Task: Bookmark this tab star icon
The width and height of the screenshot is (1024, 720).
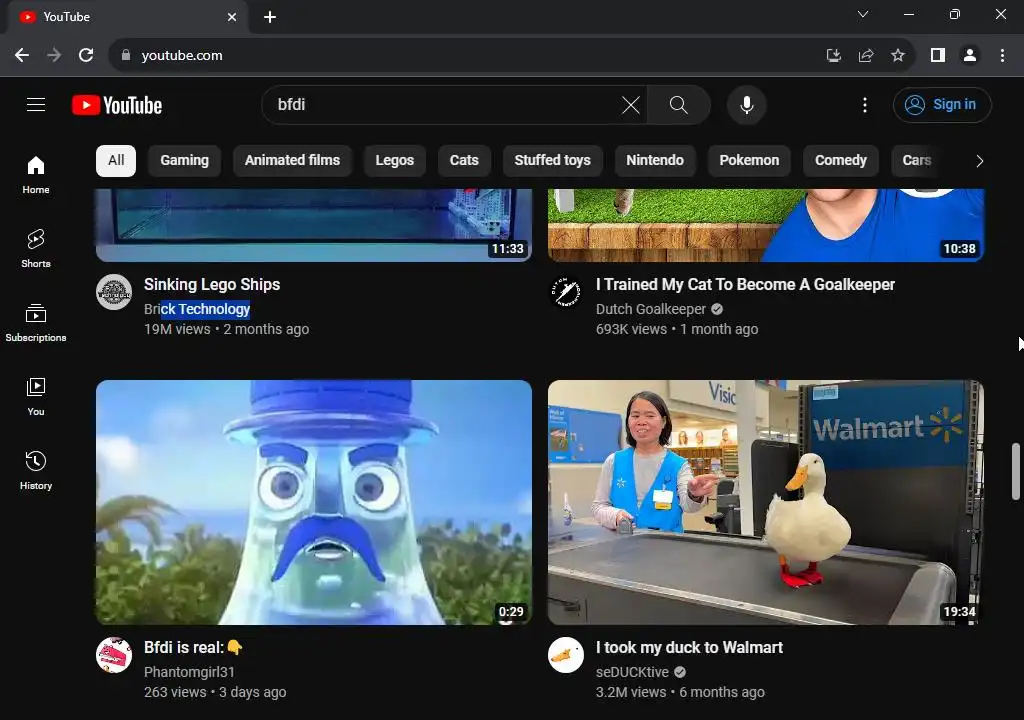Action: tap(898, 56)
